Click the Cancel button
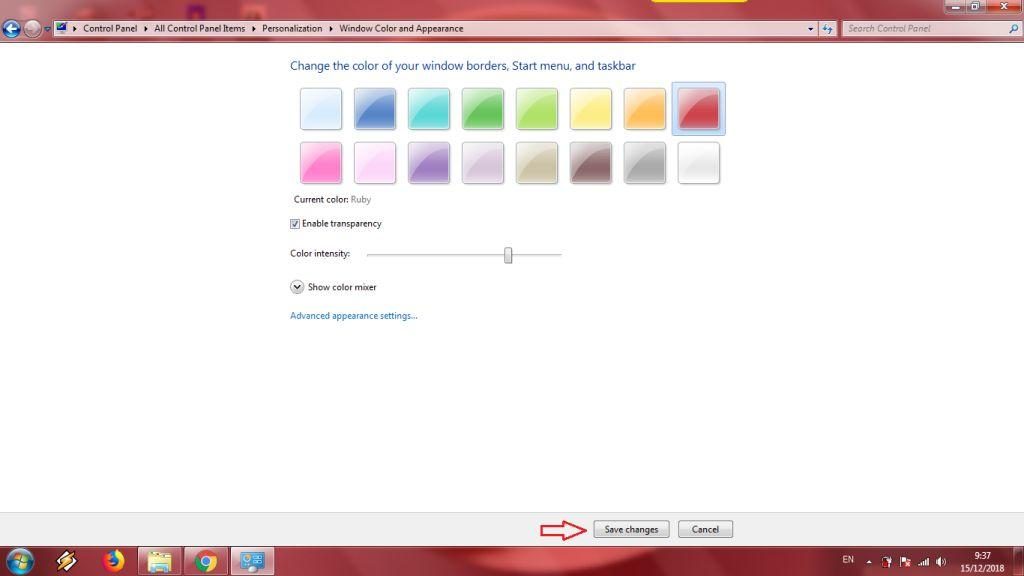The height and width of the screenshot is (576, 1024). [705, 529]
